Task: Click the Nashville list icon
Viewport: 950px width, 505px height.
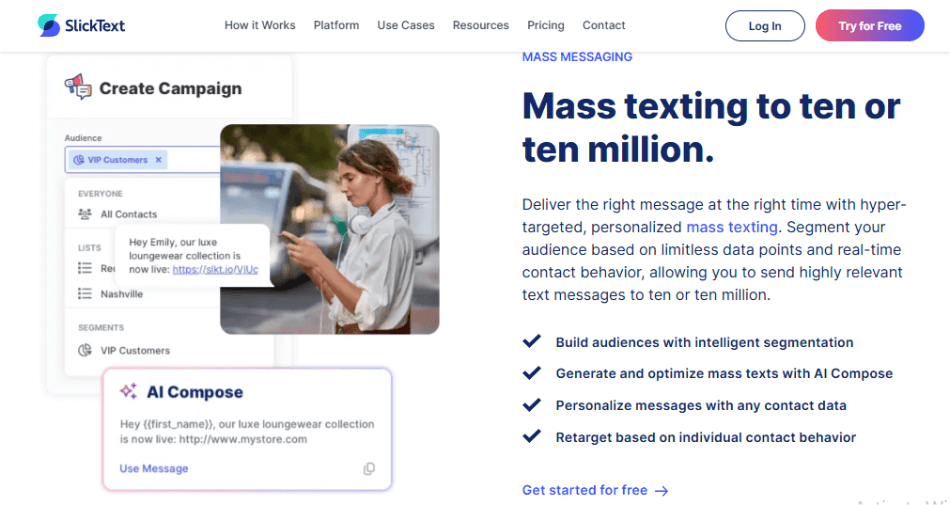Action: (x=85, y=294)
